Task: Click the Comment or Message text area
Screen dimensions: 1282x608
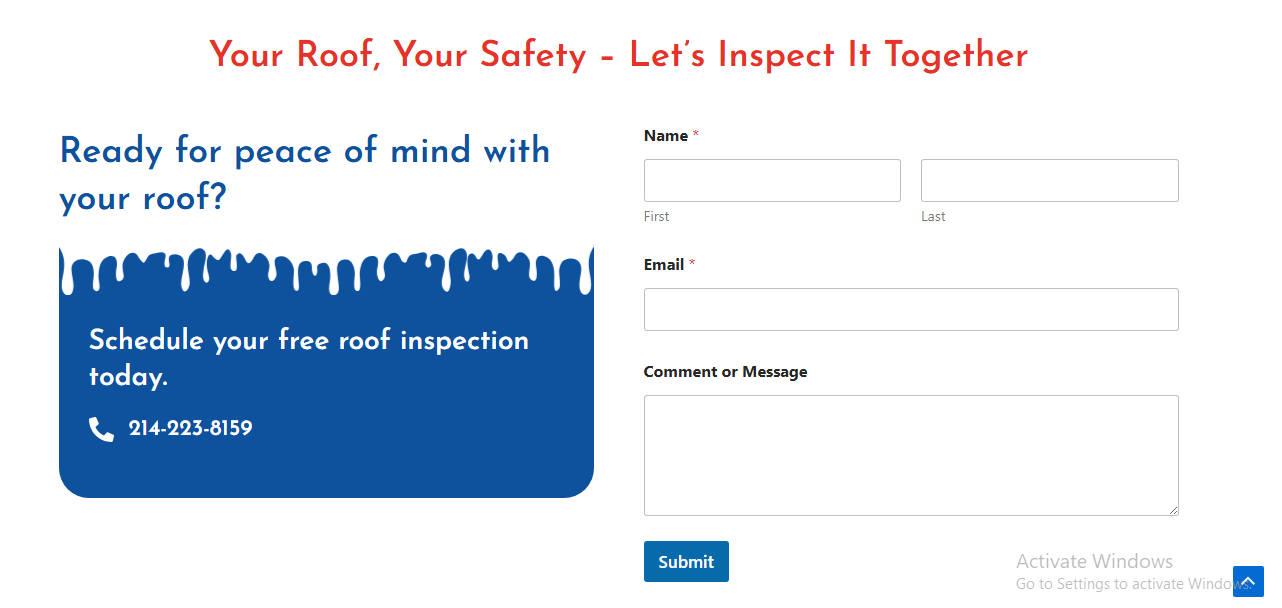Action: tap(911, 455)
